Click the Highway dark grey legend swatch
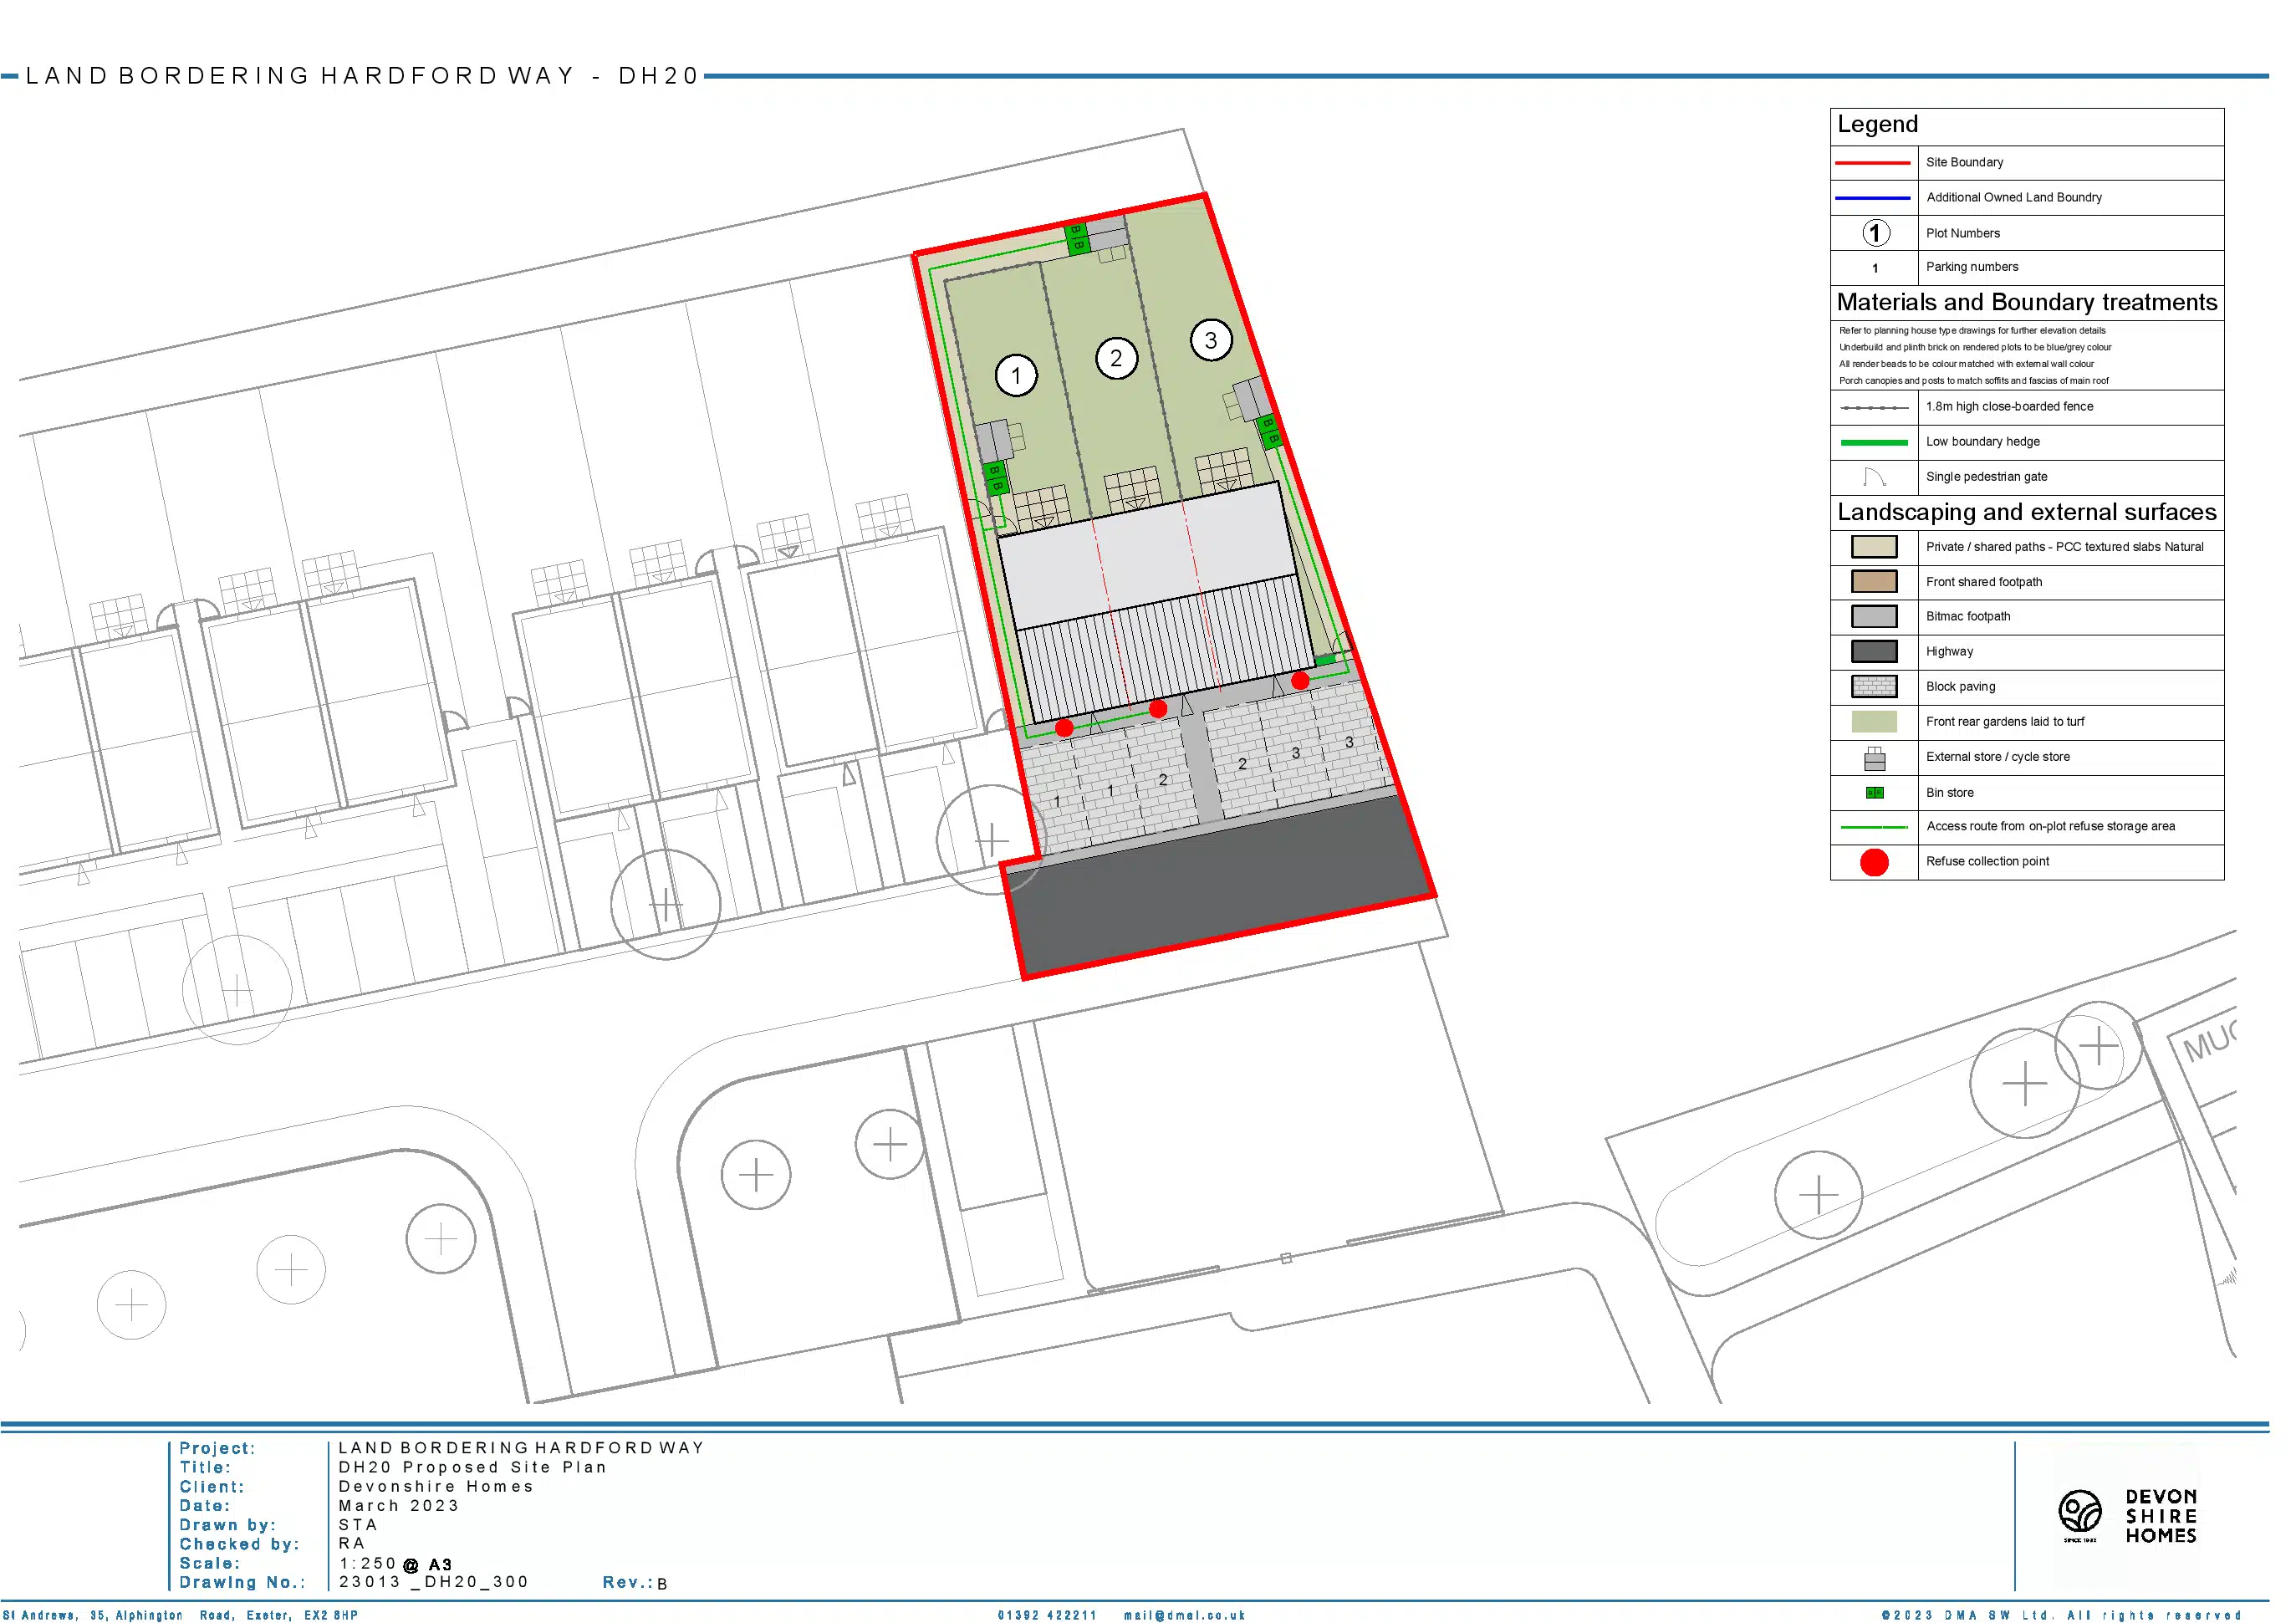The height and width of the screenshot is (1623, 2296). point(1874,652)
